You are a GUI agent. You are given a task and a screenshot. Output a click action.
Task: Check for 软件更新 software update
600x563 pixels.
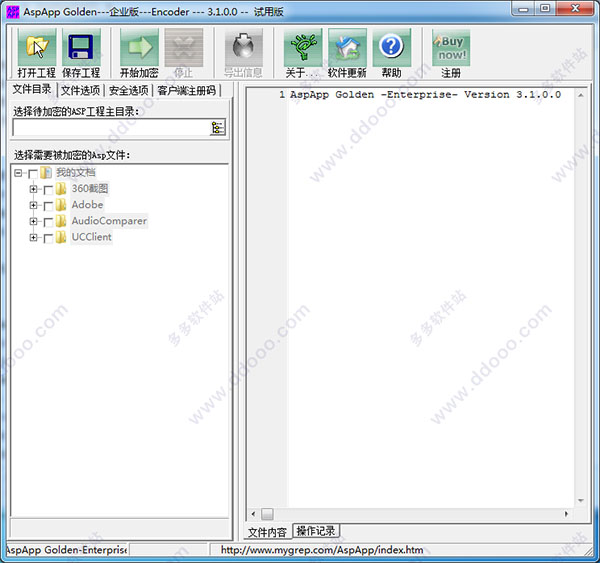[347, 47]
